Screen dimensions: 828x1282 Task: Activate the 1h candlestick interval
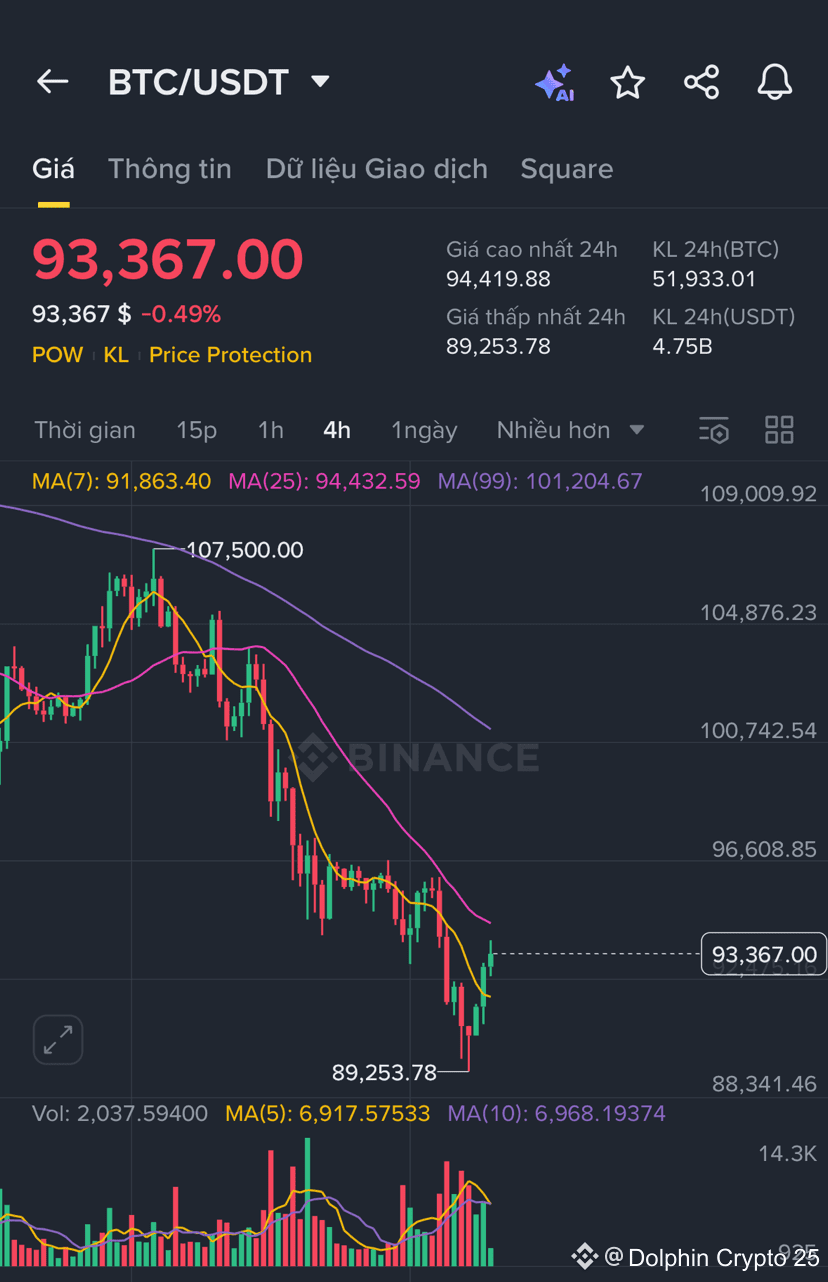tap(270, 429)
